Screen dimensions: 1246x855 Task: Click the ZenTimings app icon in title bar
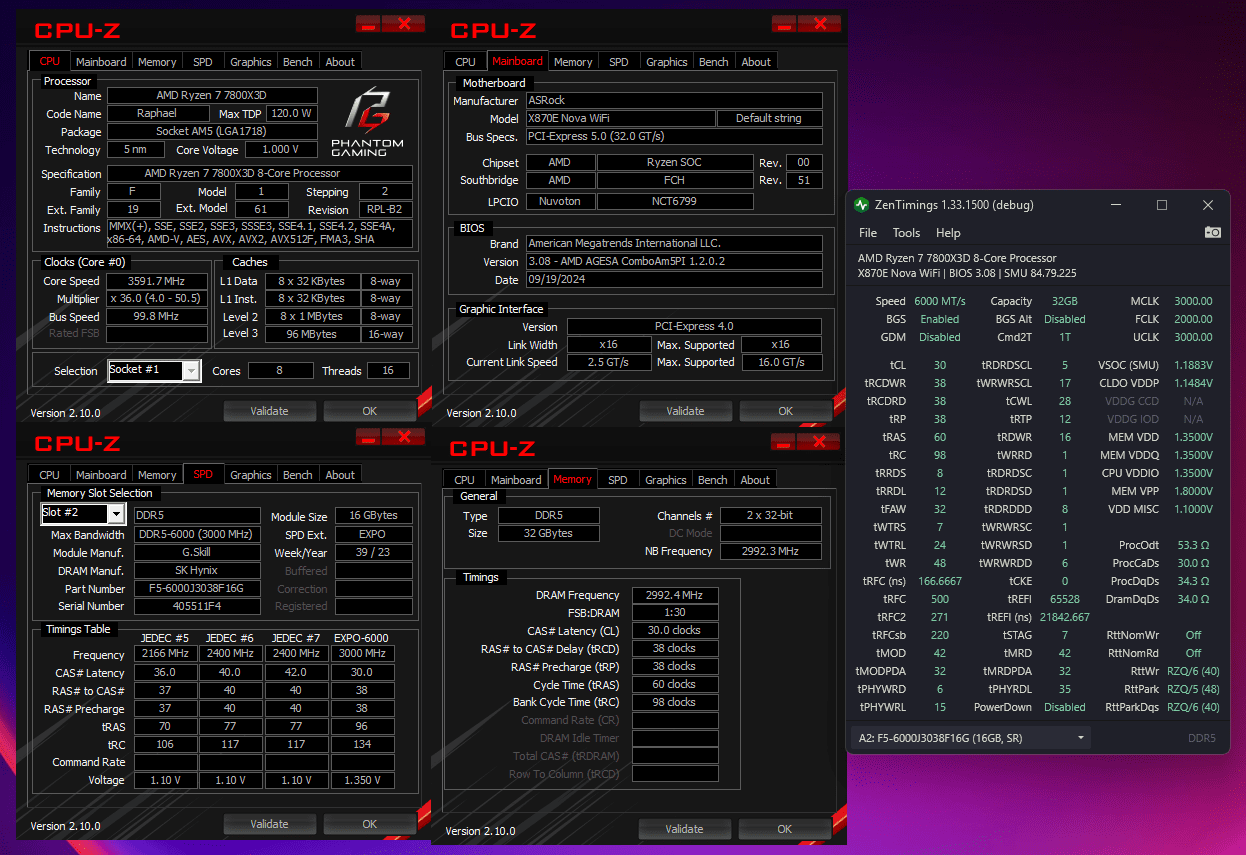click(x=862, y=205)
